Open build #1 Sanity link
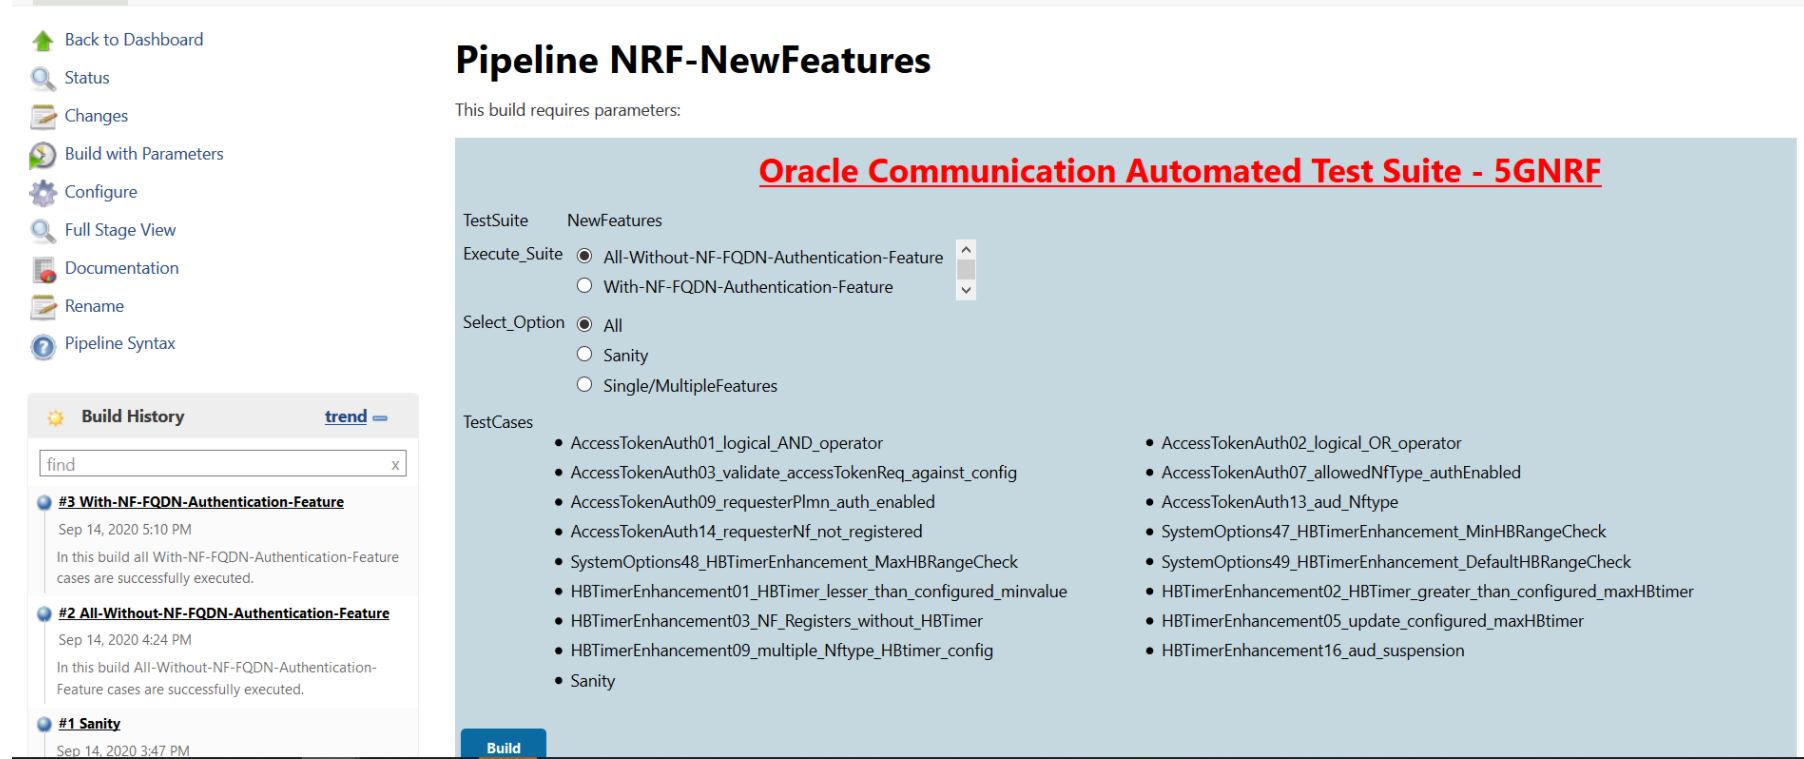 click(89, 723)
